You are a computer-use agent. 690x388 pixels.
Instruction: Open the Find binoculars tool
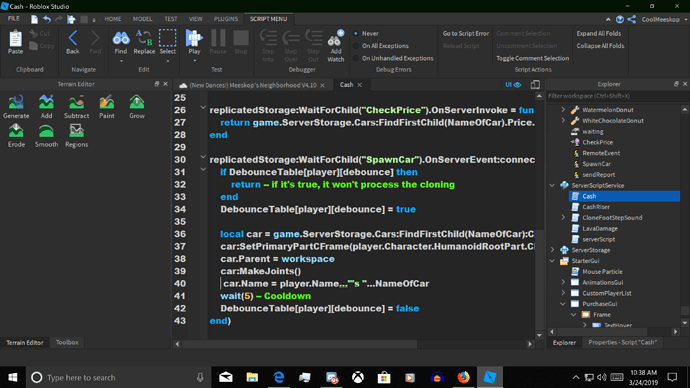point(121,39)
